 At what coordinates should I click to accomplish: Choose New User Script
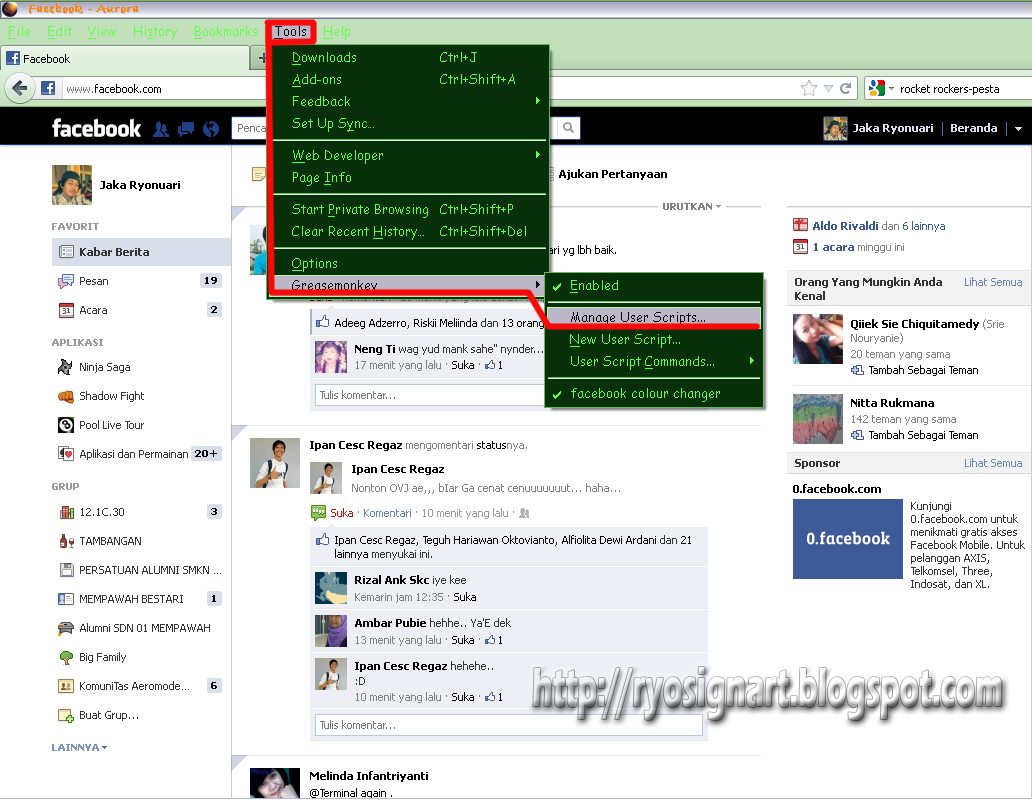(654, 339)
